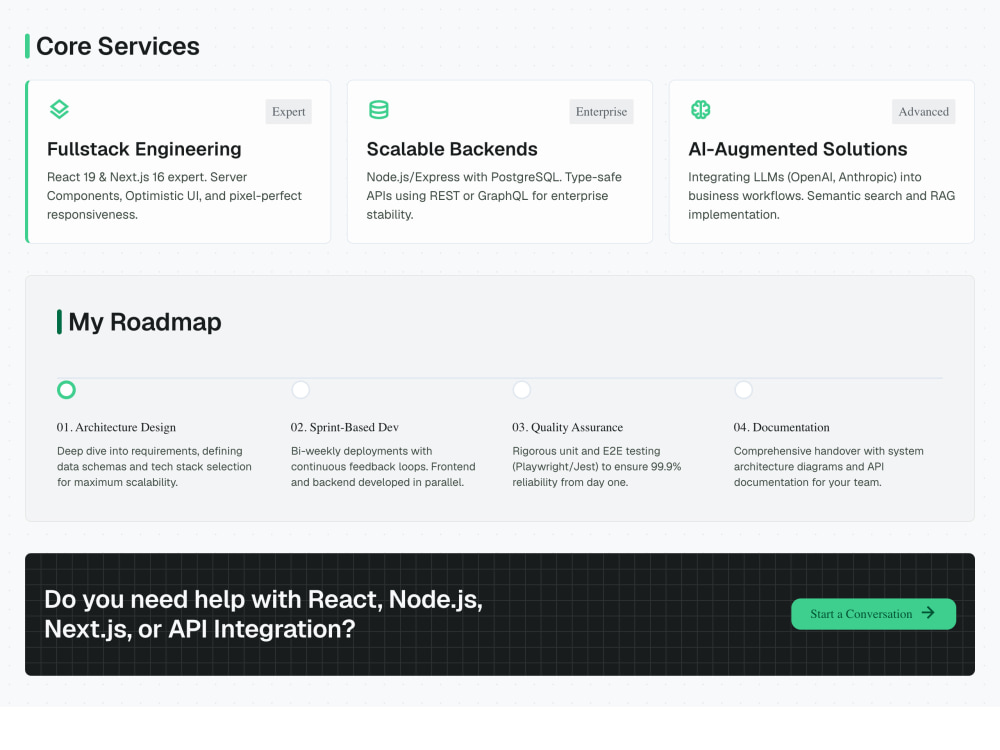Select the Quality Assurance roadmap marker
This screenshot has width=1000, height=750.
click(522, 390)
